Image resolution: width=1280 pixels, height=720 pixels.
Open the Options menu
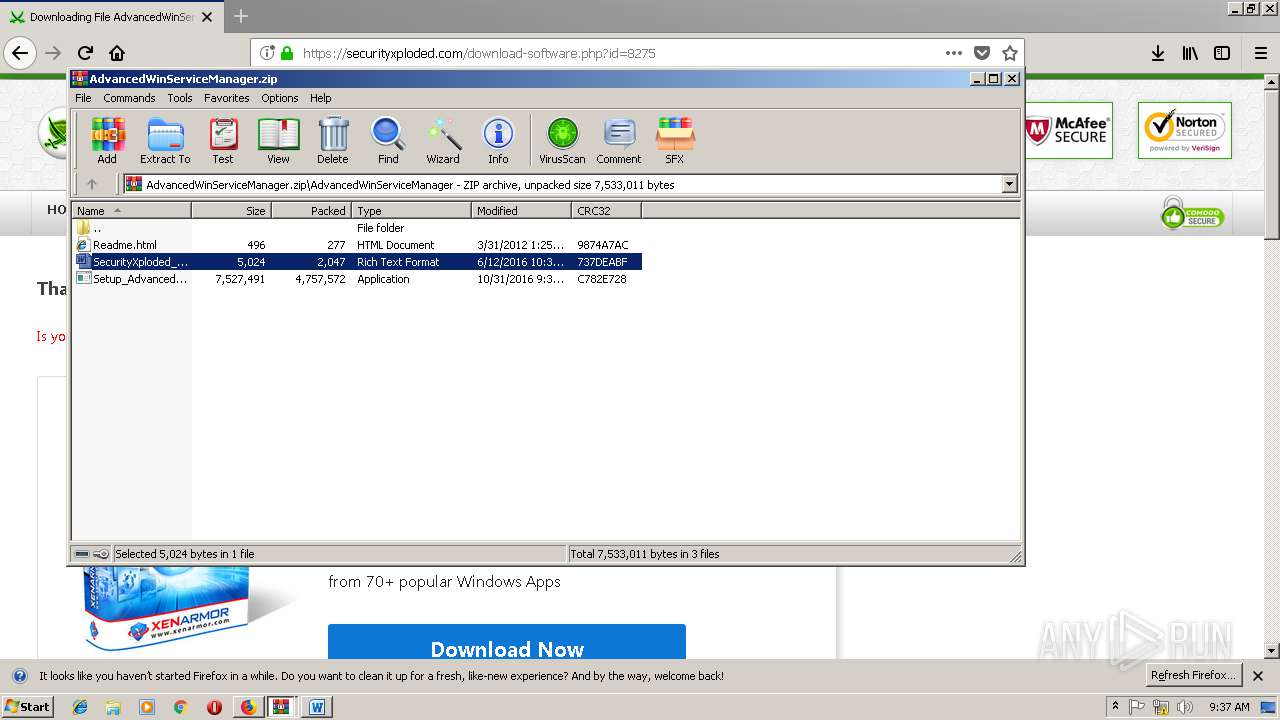(x=280, y=98)
